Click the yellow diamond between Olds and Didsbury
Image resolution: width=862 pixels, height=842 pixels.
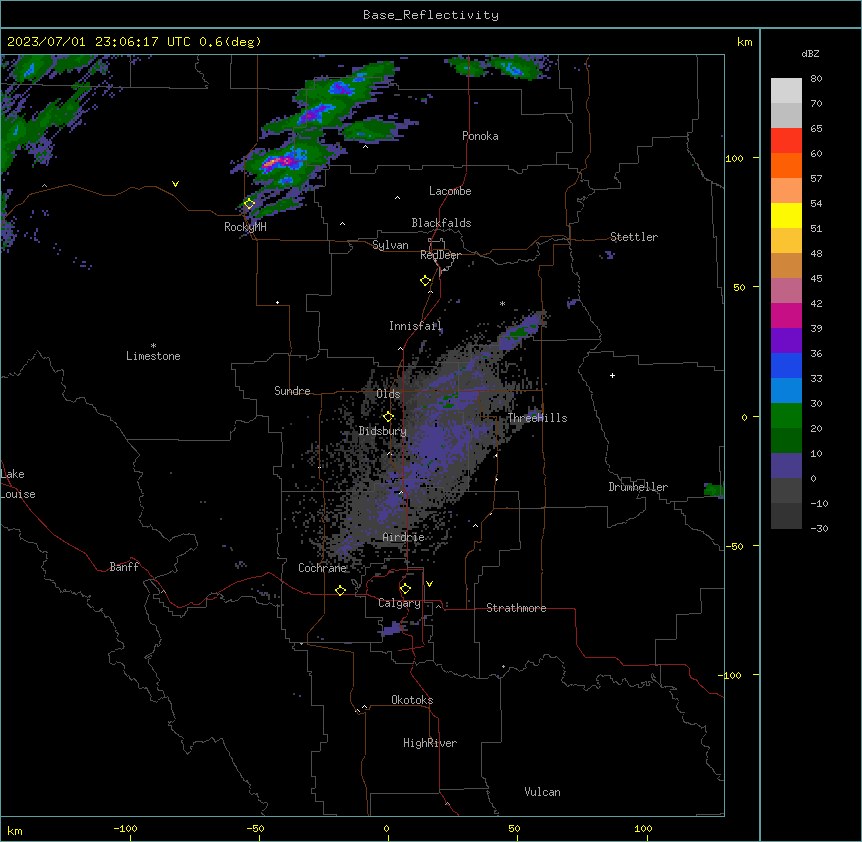(389, 417)
